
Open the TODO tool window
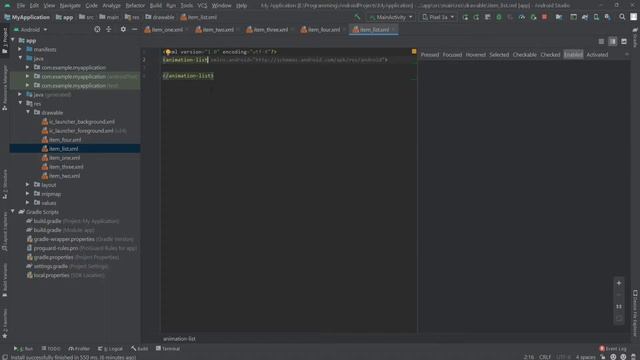tap(51, 349)
